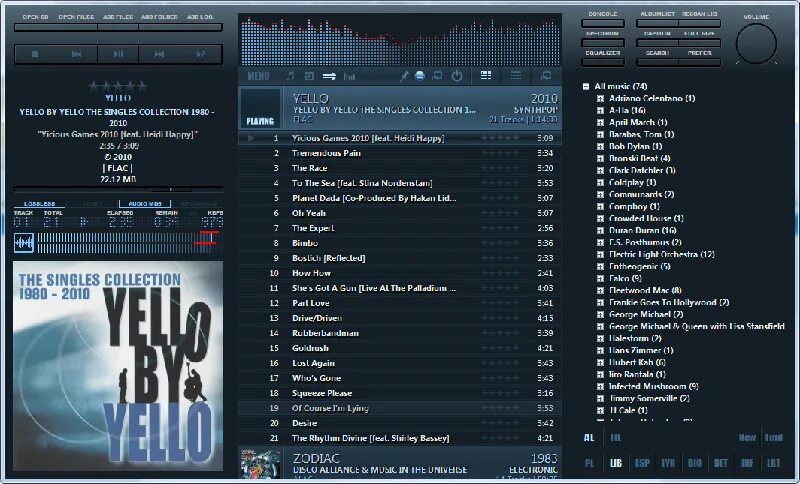Select track The Rhythm Divine feat. Shirley Bassey
The image size is (800, 484).
pos(400,438)
